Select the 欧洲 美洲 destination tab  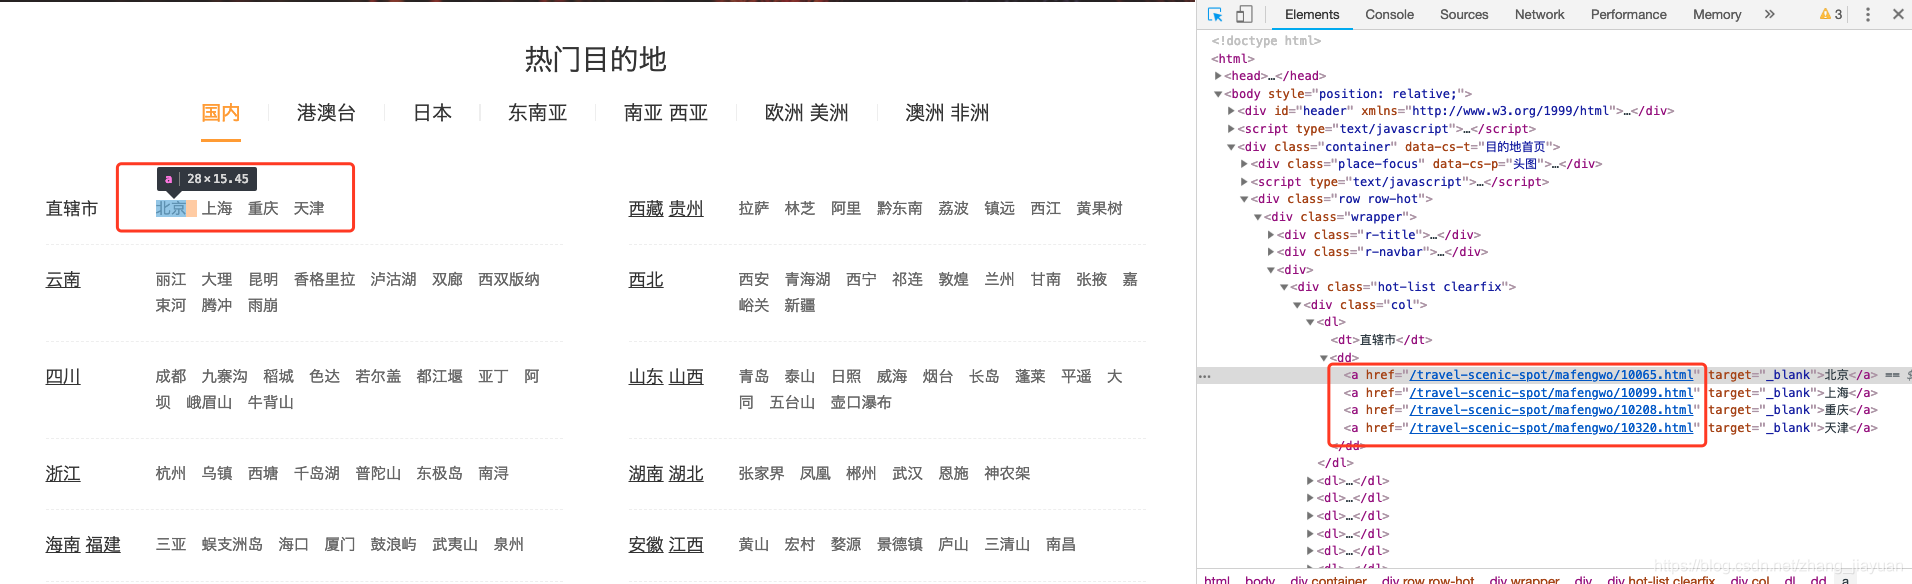coord(806,113)
